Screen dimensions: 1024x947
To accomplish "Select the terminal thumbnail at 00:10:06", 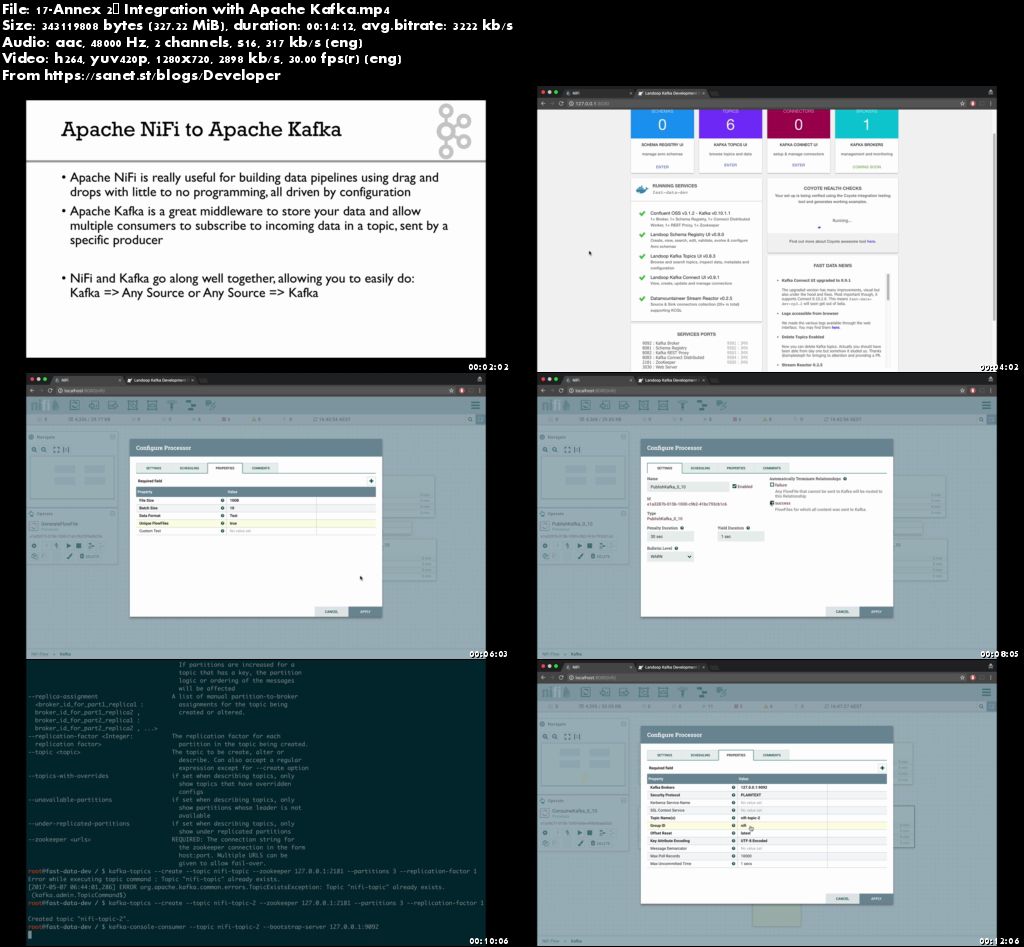I will tap(256, 803).
